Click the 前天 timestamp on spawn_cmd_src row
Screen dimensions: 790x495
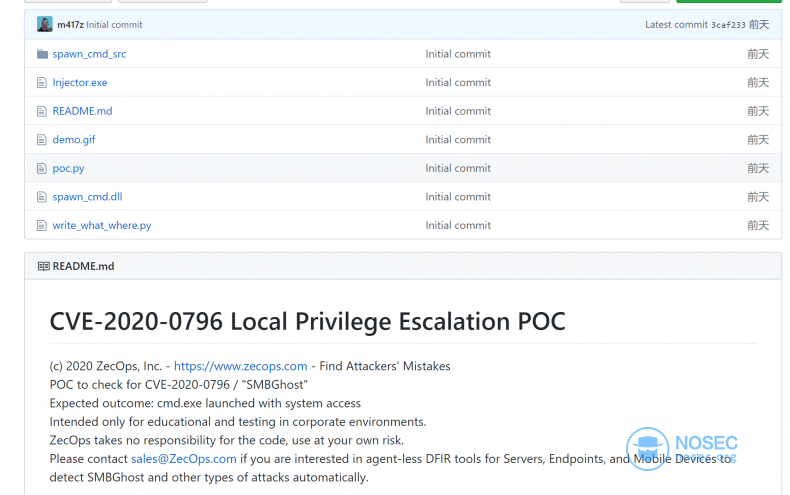(x=758, y=54)
